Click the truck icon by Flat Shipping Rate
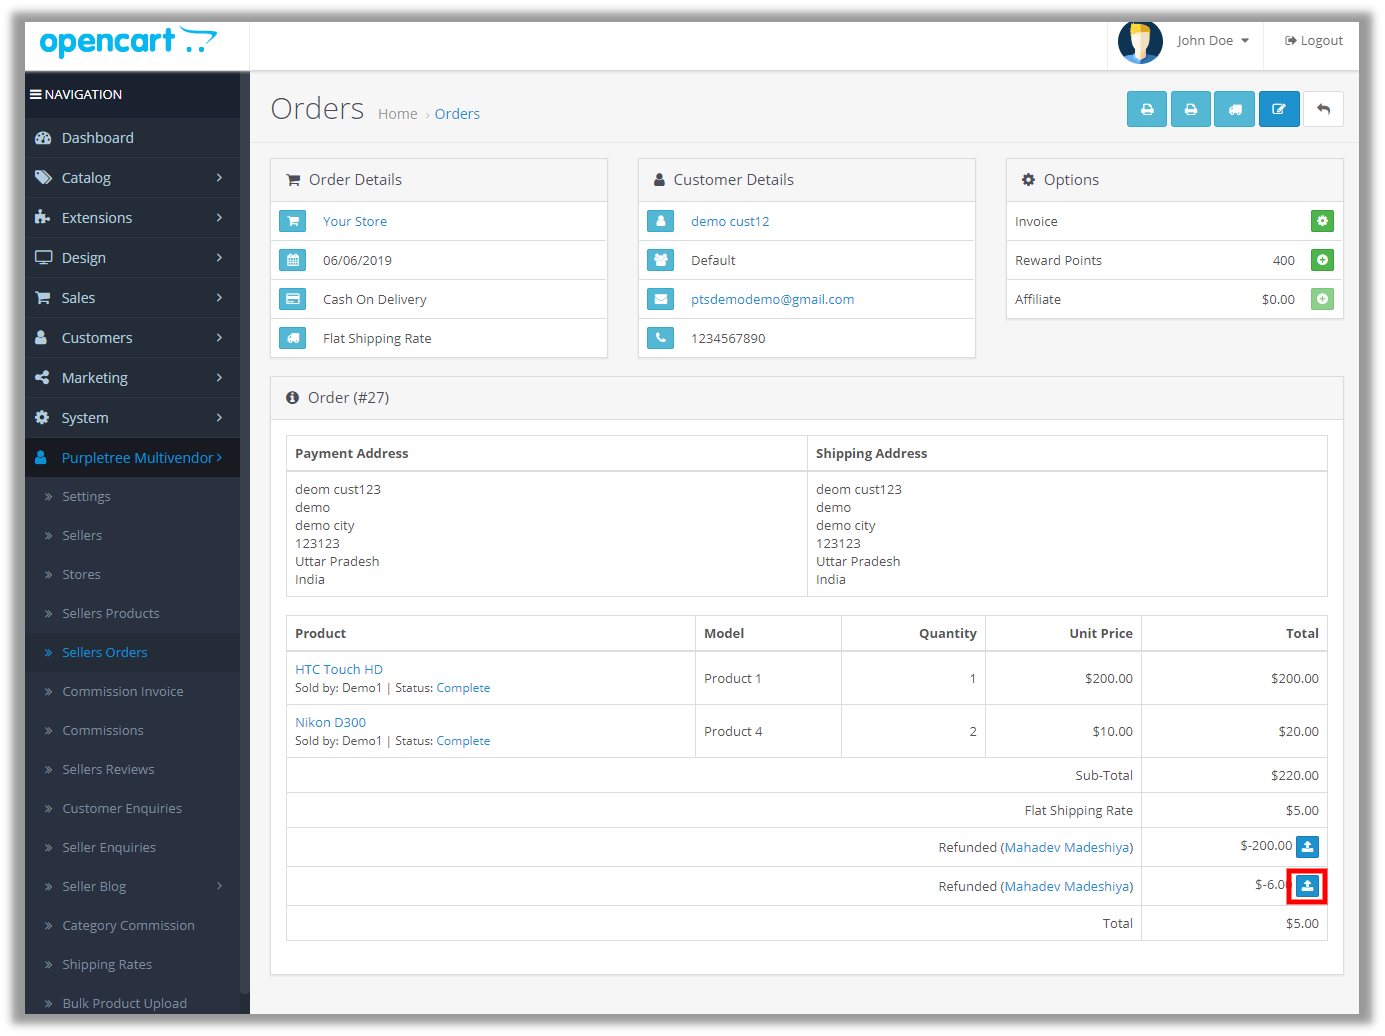Screen dimensions: 1385x1036 pos(293,338)
